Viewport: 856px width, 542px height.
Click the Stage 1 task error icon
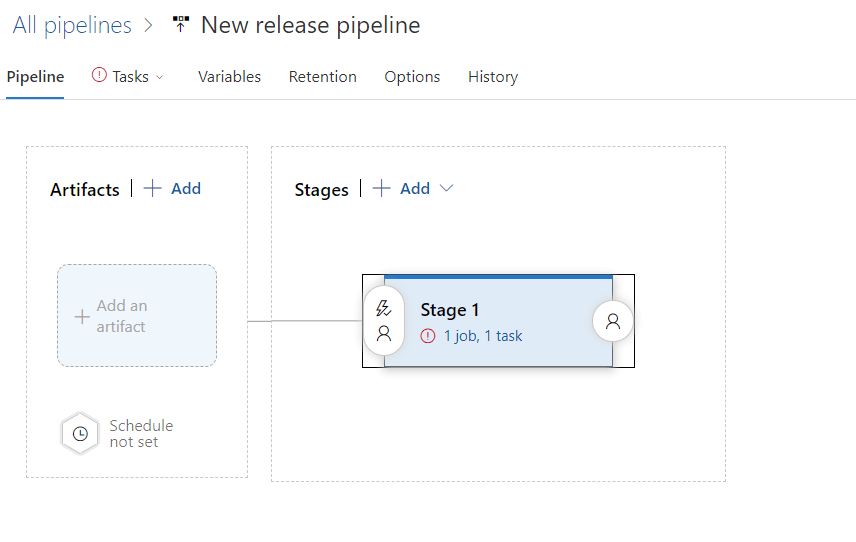click(x=428, y=336)
